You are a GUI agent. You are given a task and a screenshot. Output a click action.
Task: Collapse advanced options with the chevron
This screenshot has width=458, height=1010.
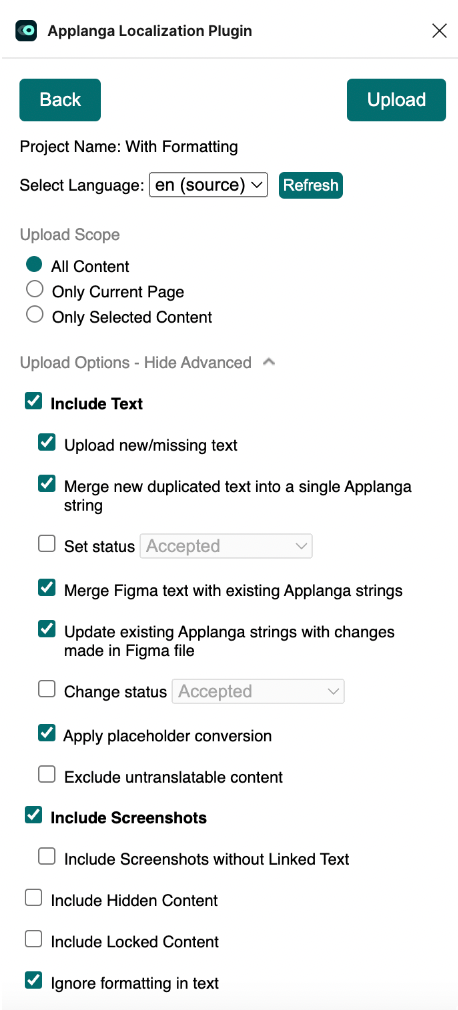(x=269, y=363)
